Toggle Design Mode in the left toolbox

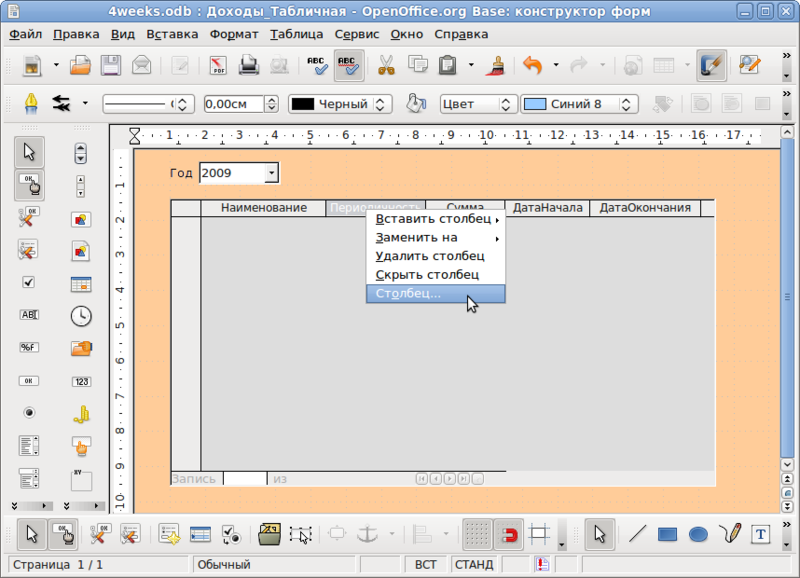click(x=30, y=185)
